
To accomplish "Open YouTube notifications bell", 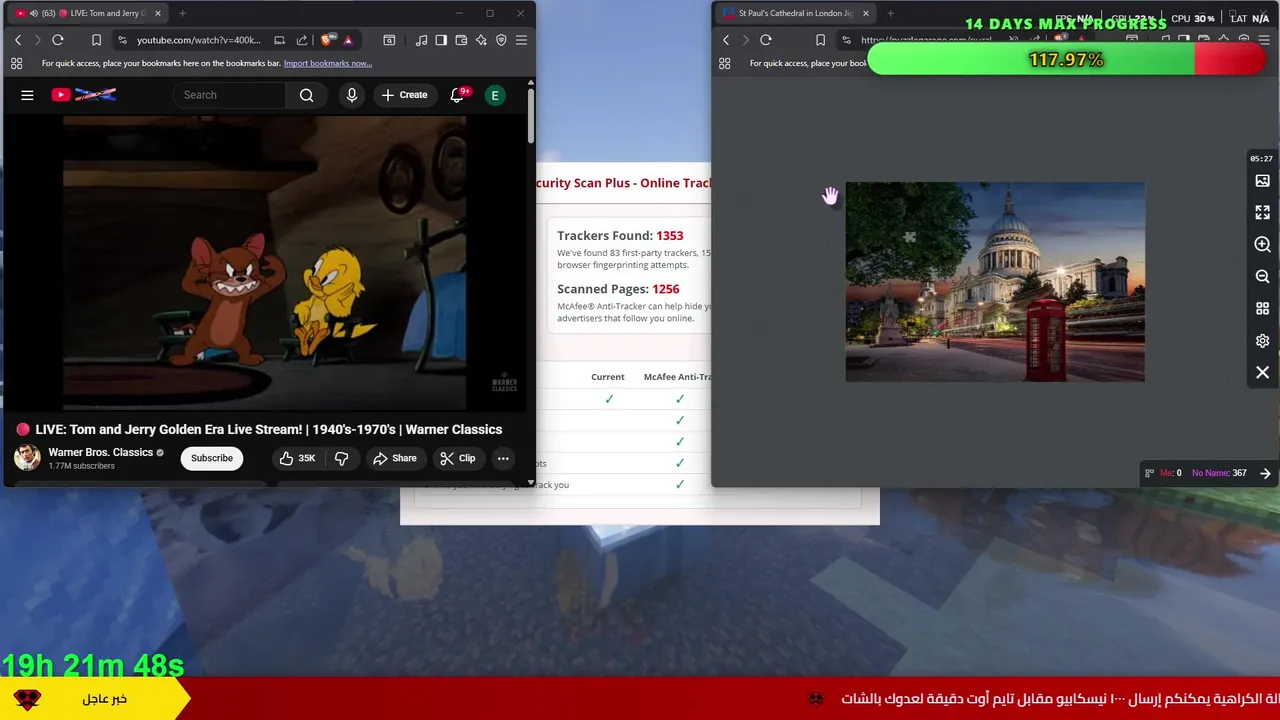I will [x=458, y=95].
